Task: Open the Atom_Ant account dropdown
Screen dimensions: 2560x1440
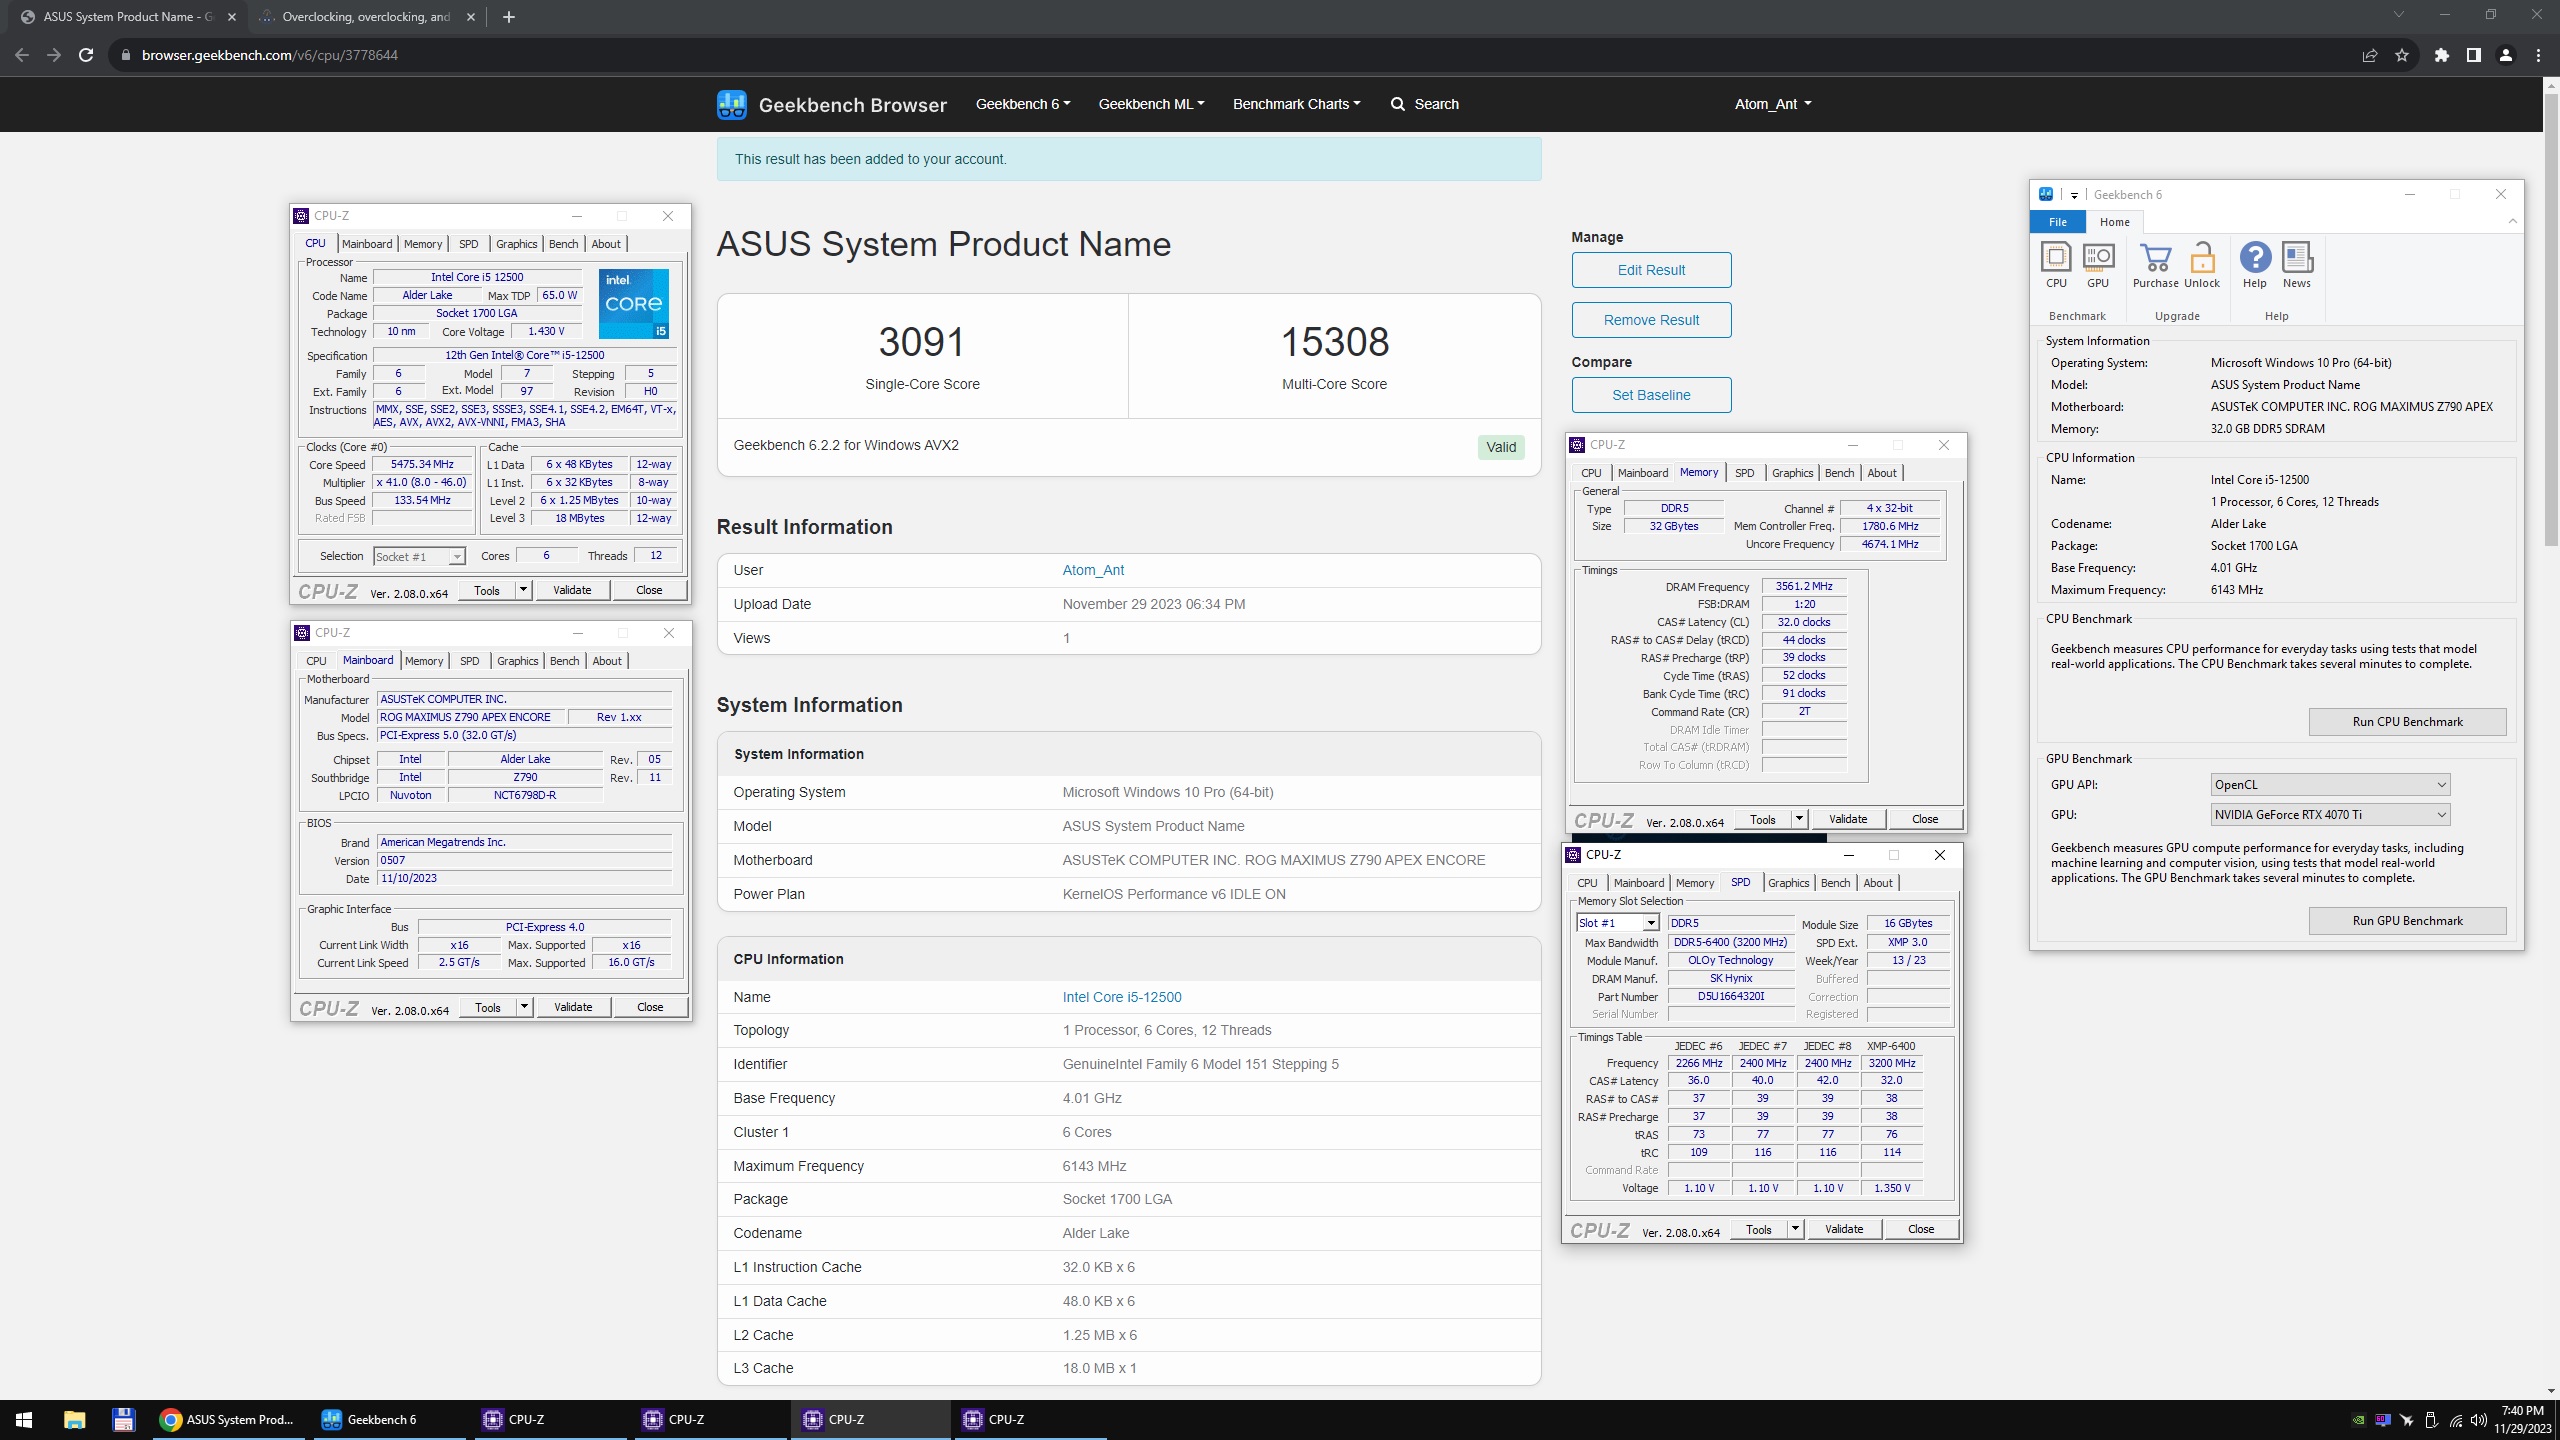Action: [x=1773, y=104]
